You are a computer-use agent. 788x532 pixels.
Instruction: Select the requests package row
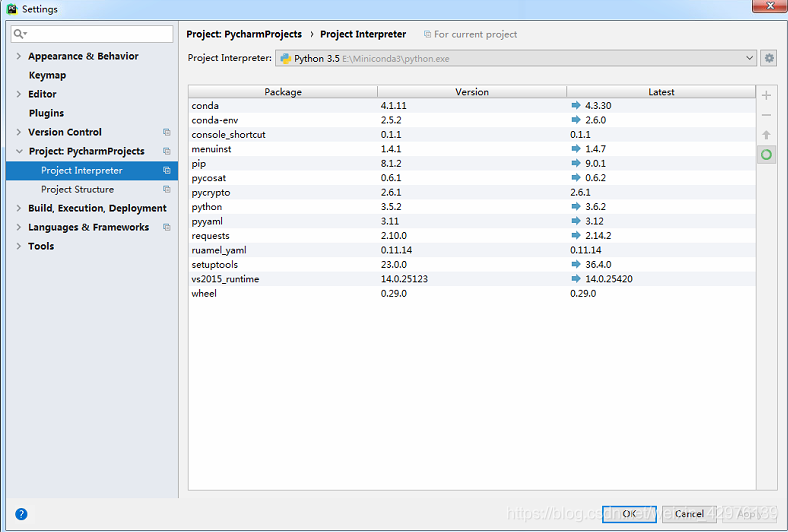pos(472,236)
